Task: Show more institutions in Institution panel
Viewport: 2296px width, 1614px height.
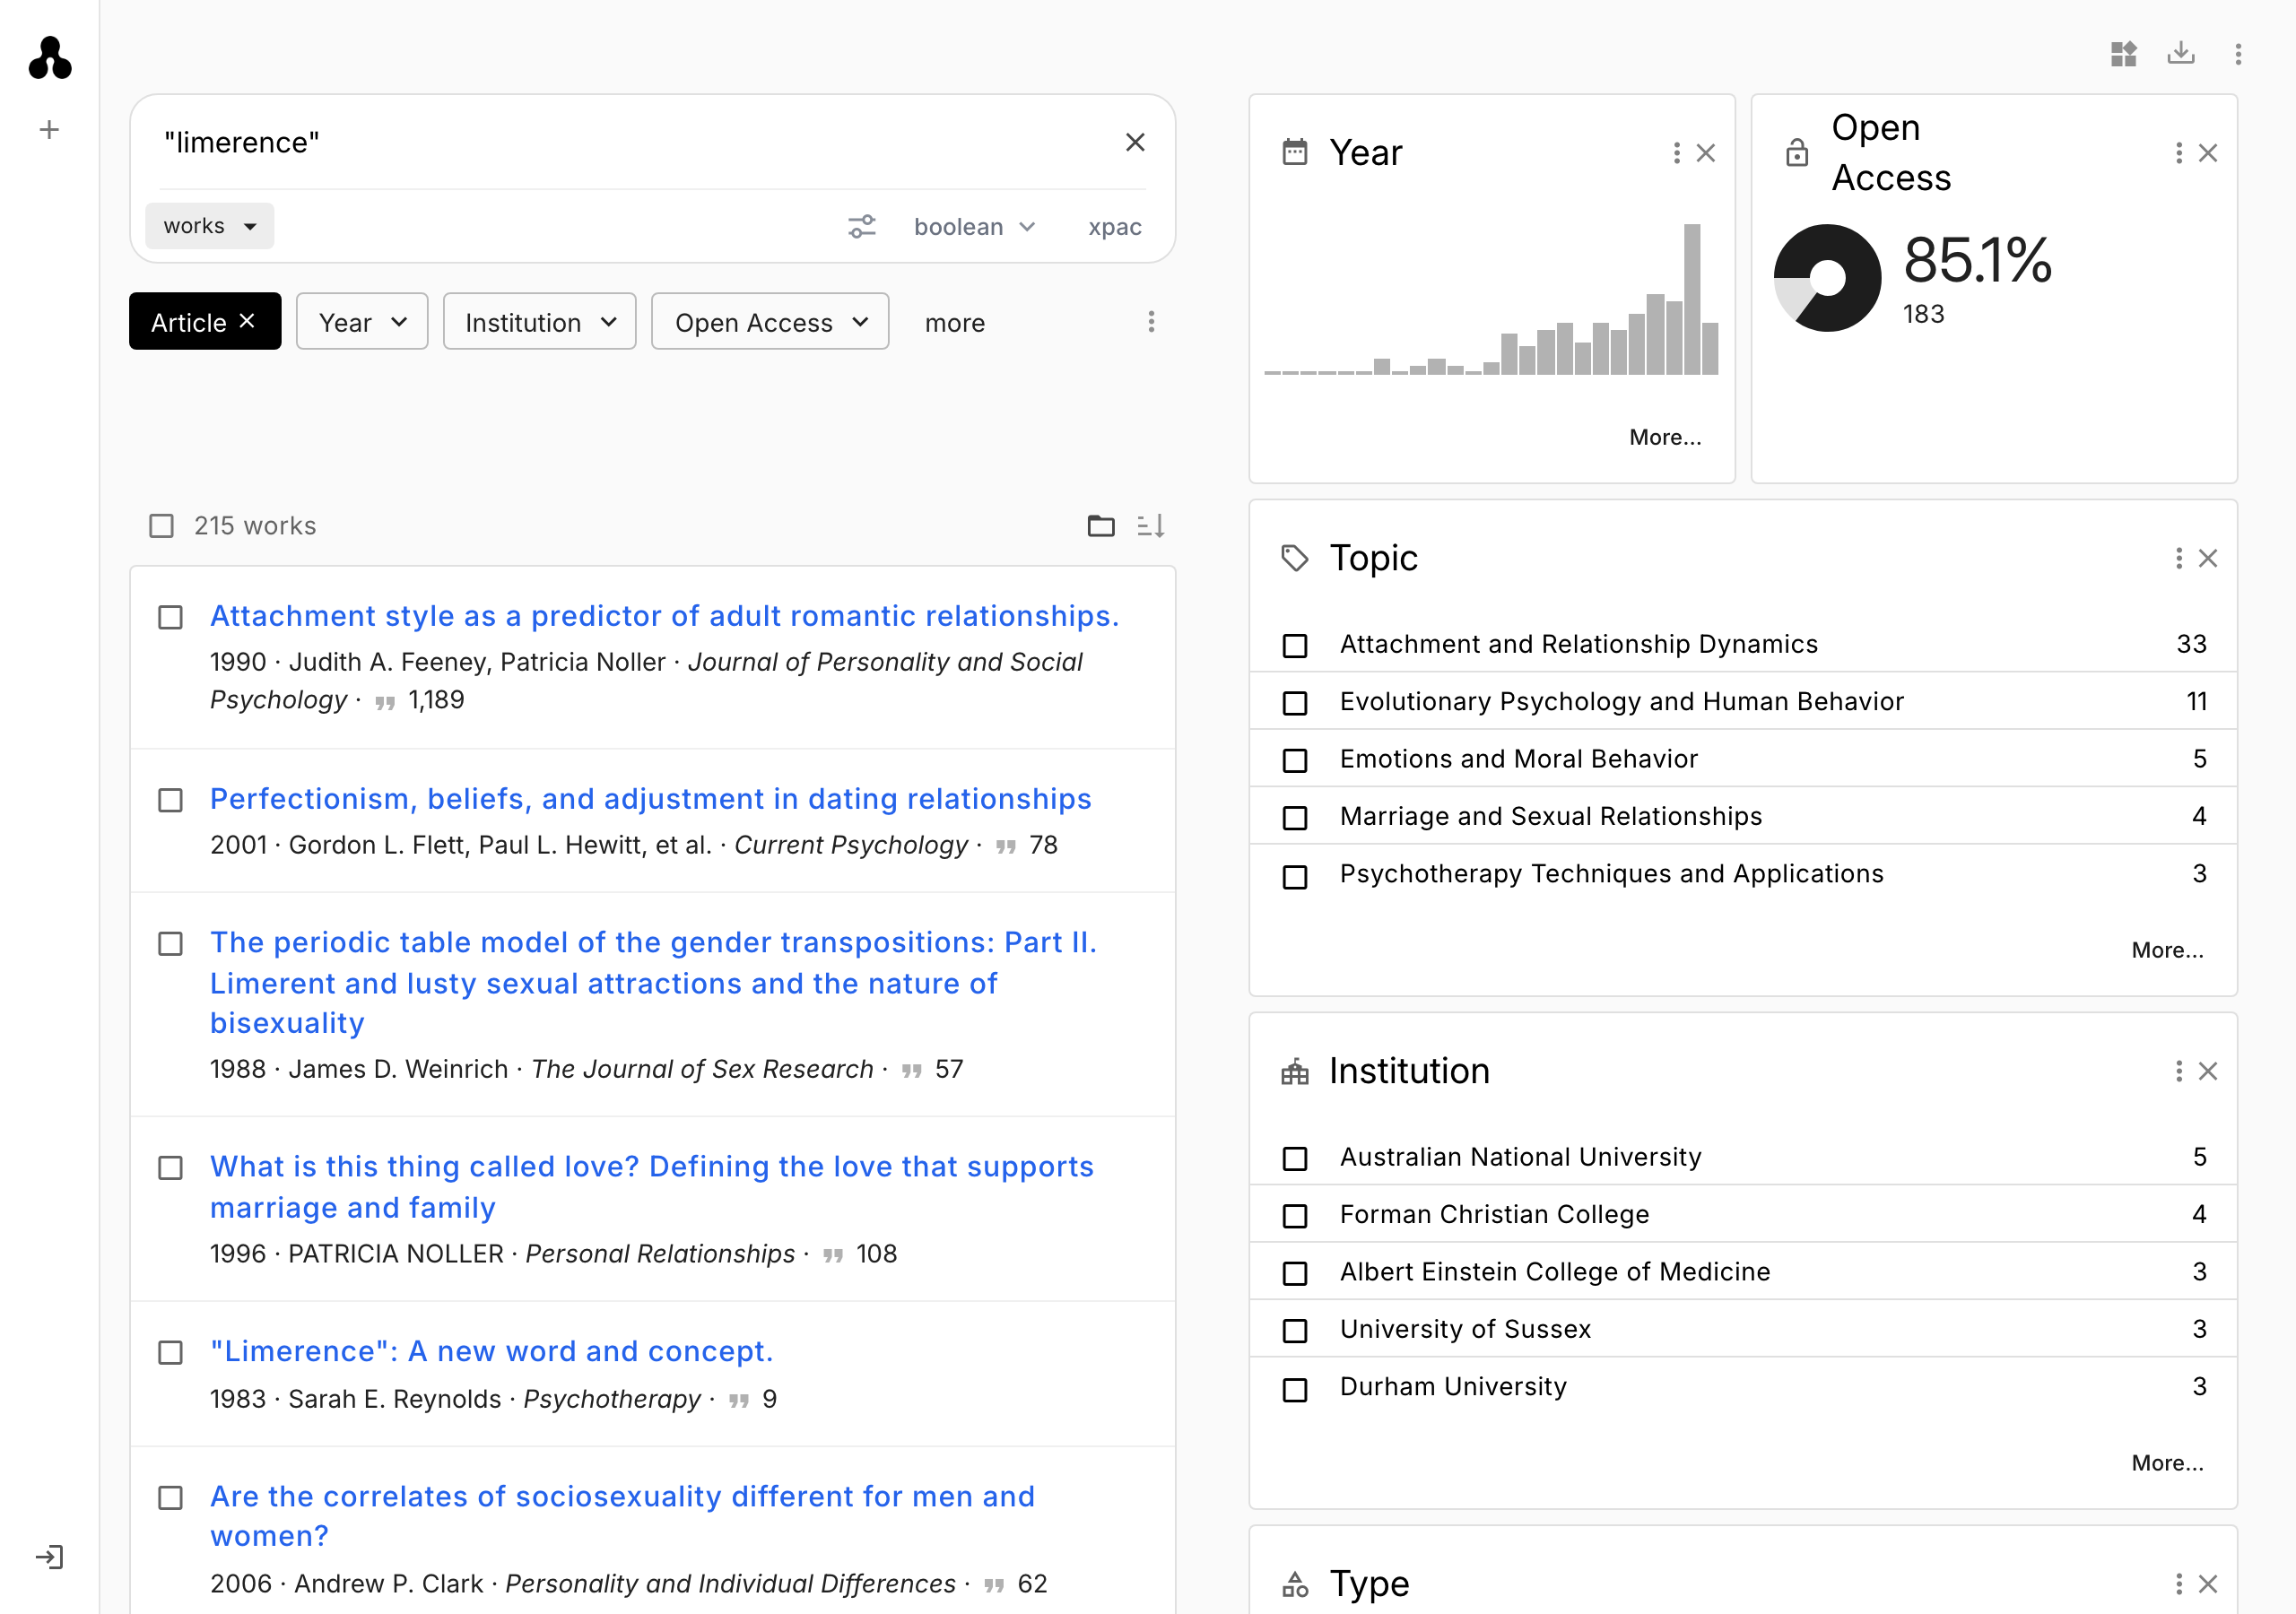Action: 2167,1463
